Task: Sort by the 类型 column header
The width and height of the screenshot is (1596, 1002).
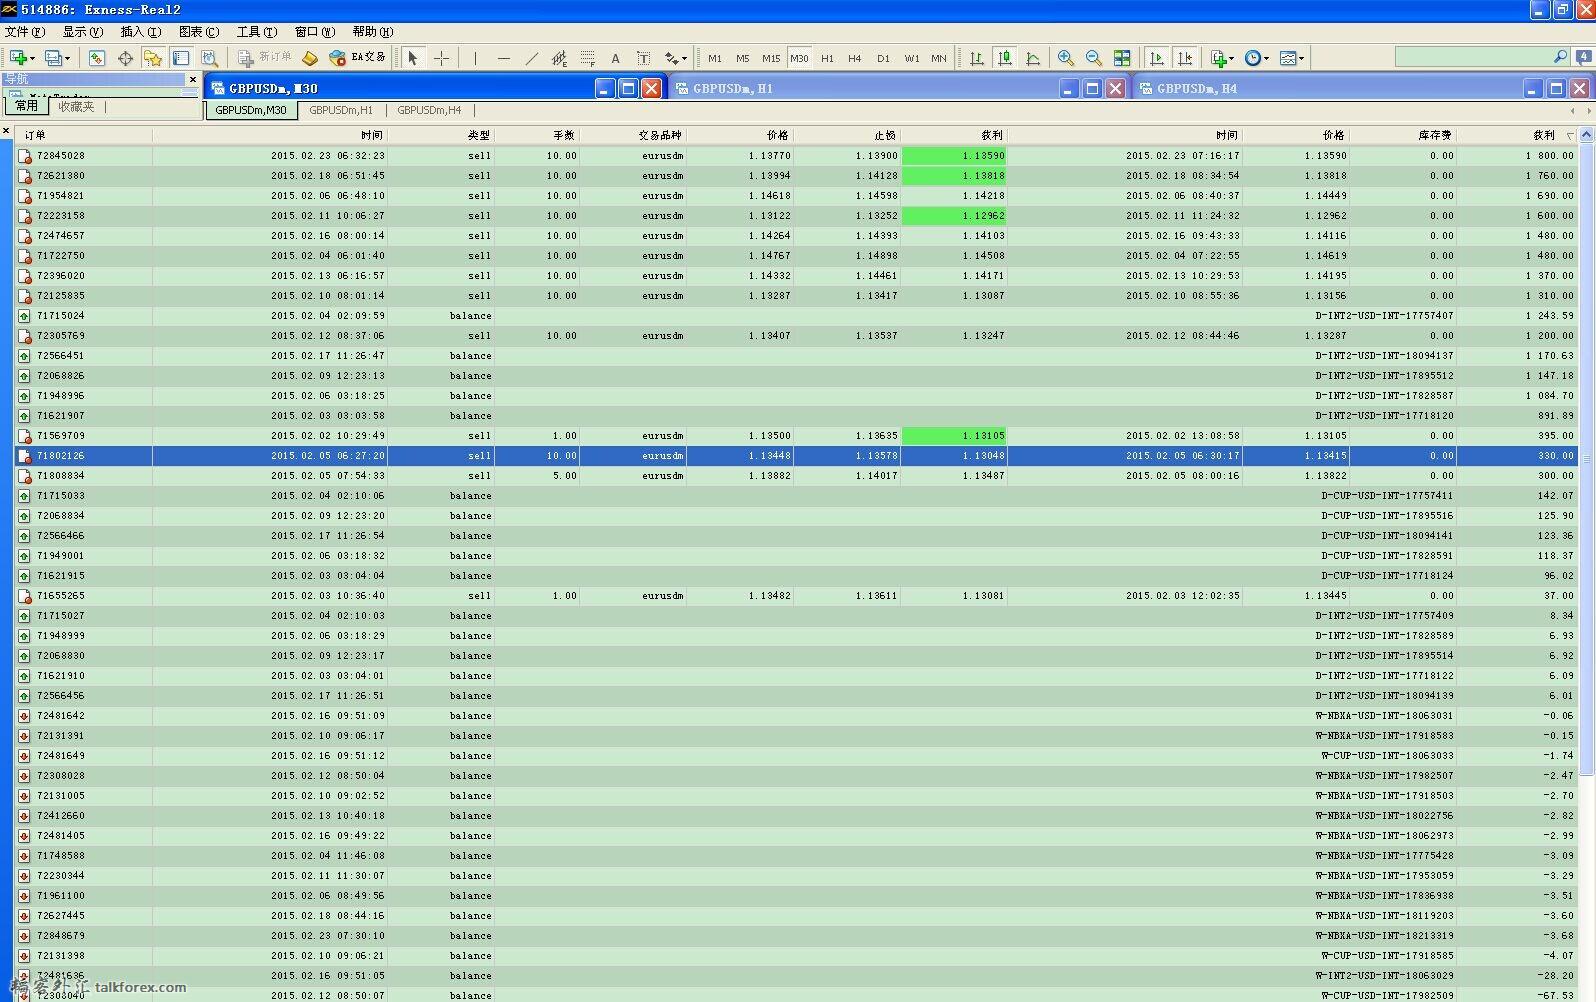Action: click(441, 135)
